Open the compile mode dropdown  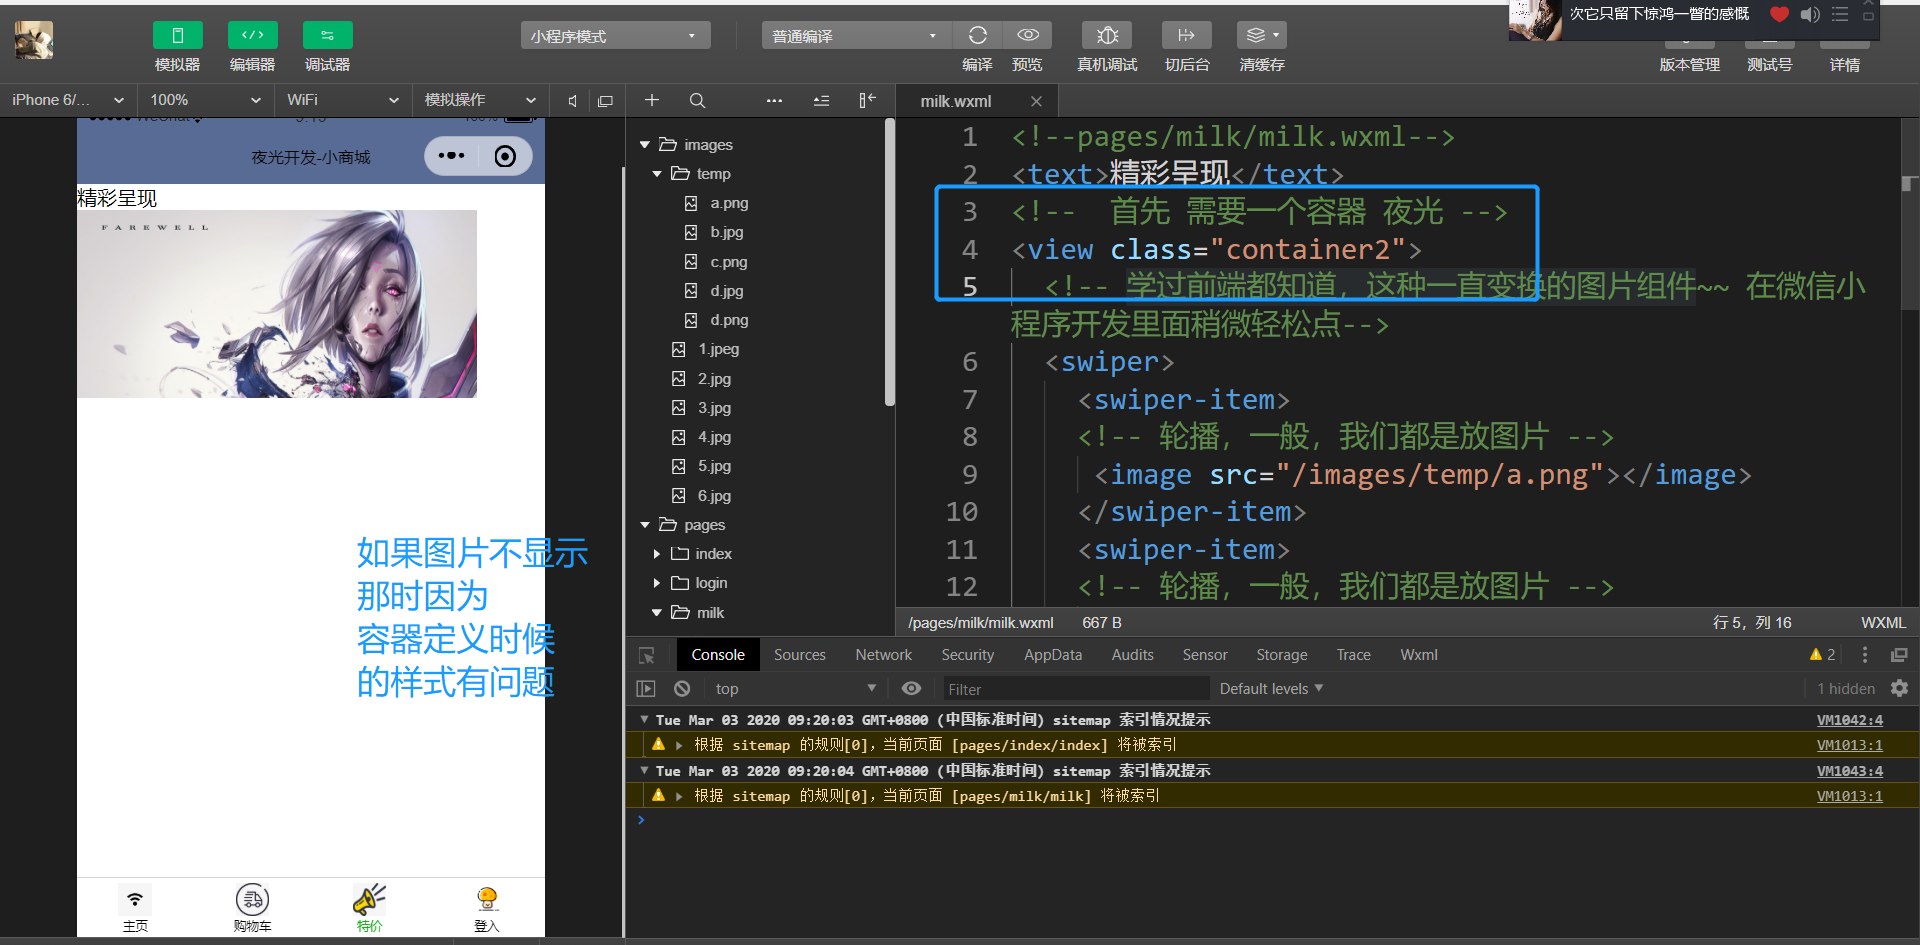(x=856, y=36)
